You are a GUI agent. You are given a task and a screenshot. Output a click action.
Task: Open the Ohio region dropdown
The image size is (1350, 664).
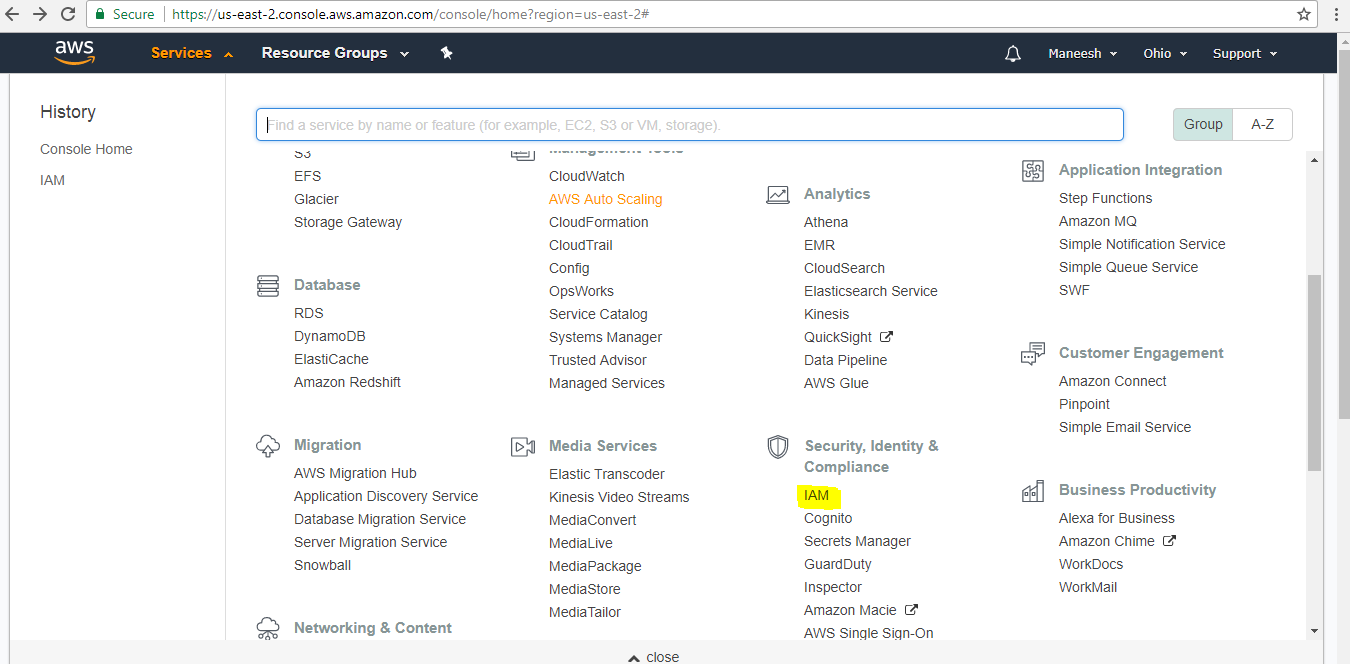tap(1165, 54)
